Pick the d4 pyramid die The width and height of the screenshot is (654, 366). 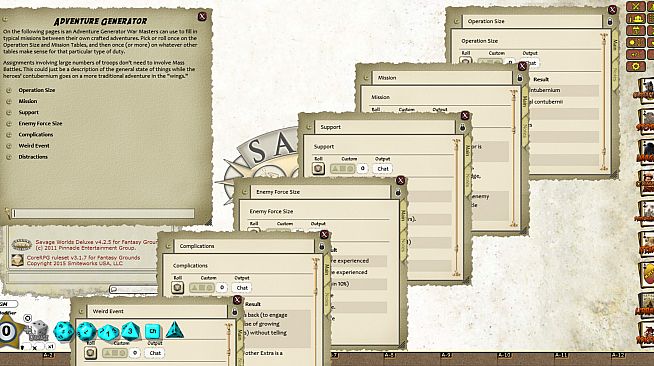tap(174, 330)
